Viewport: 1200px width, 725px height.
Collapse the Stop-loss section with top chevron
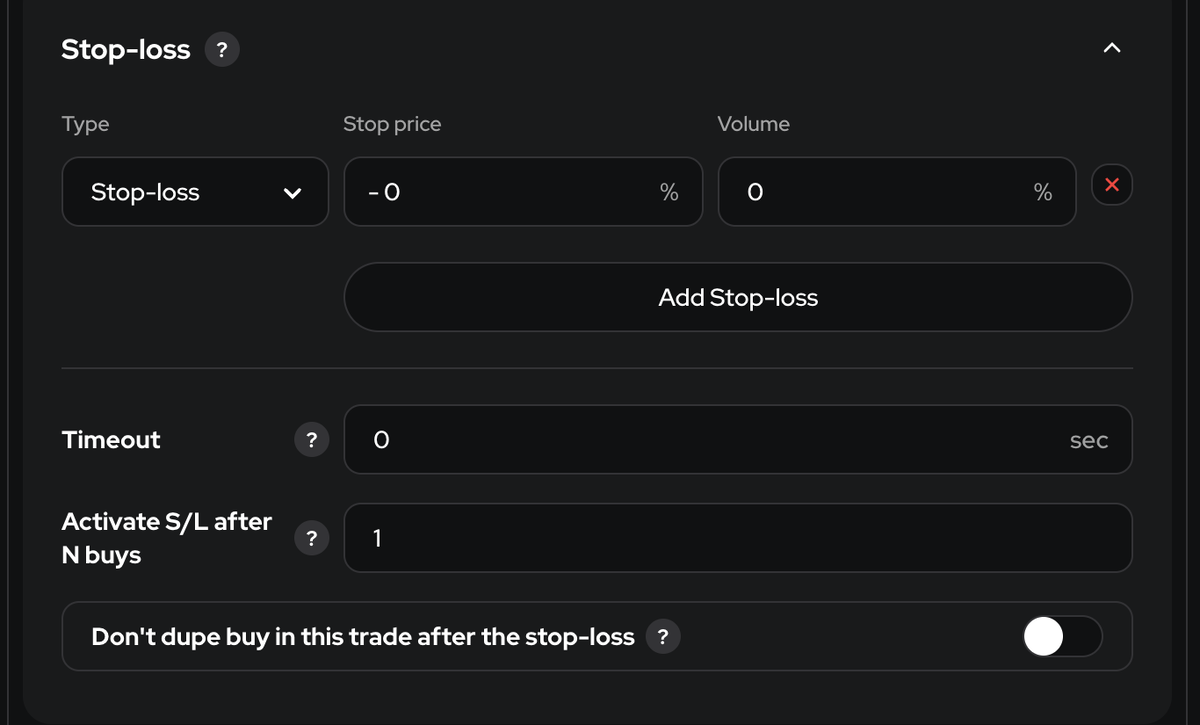1111,48
